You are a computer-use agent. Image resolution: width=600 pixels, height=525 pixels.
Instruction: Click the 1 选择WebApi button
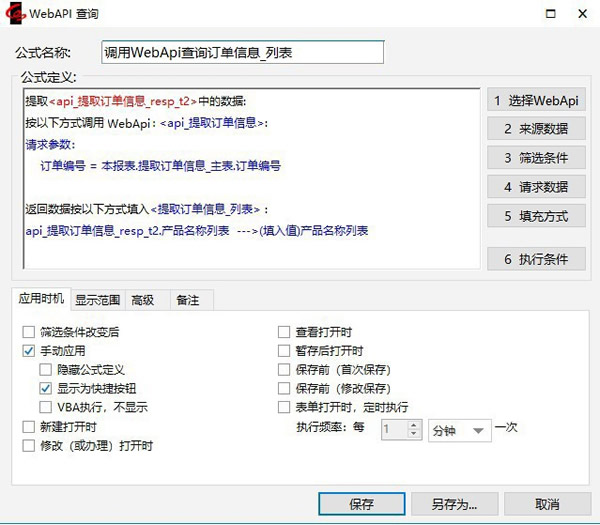(535, 100)
